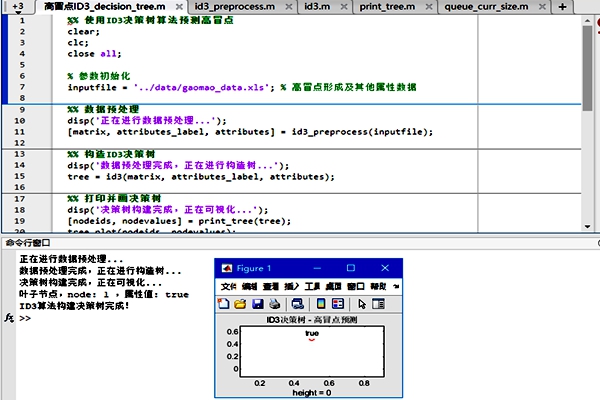Screen dimensions: 600x400
Task: Open the 工具 menu in Figure 1
Action: click(311, 286)
